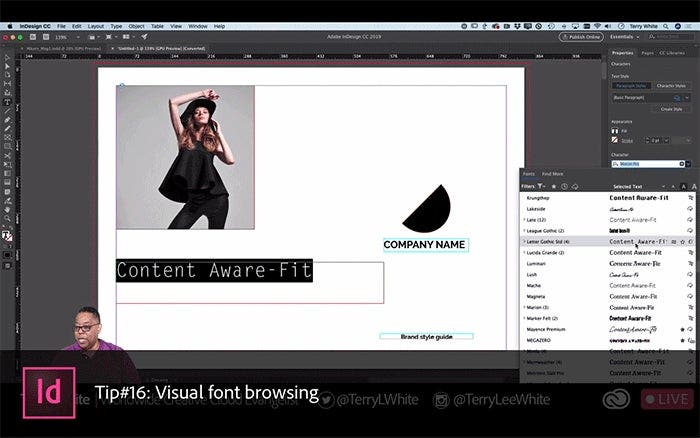Show recently added fonts via clock filter
Screen dimensions: 700x438
564,186
